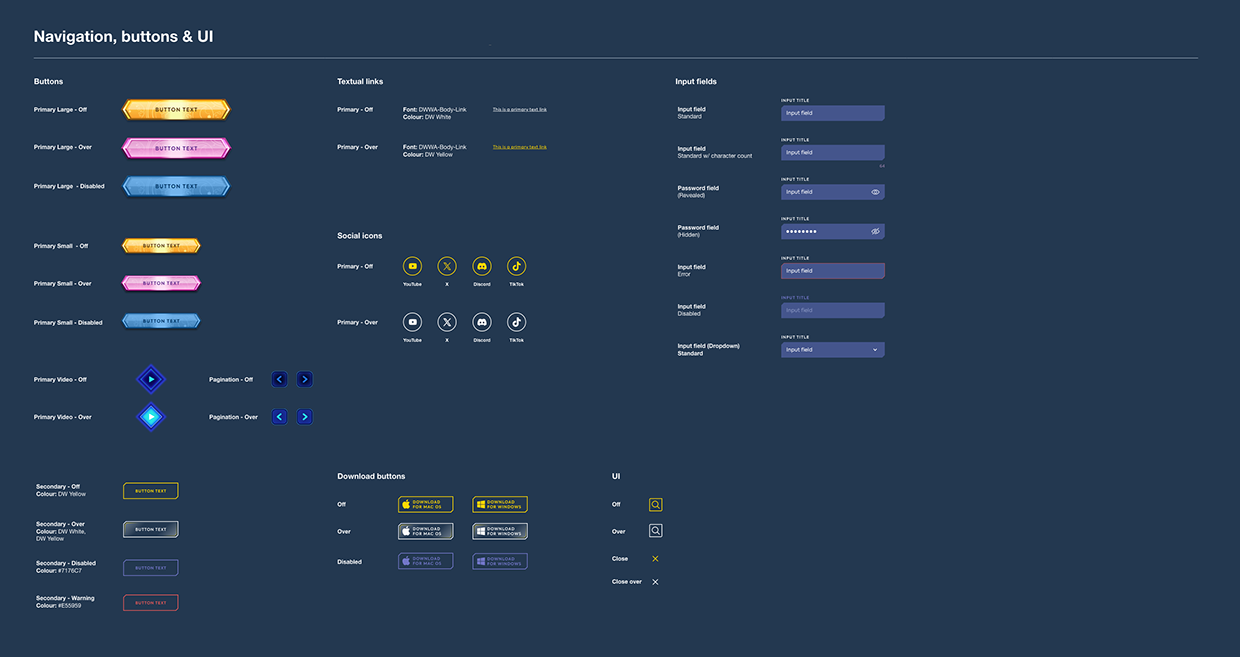Click the 'Input fields' section heading
This screenshot has height=657, width=1240.
pos(696,81)
